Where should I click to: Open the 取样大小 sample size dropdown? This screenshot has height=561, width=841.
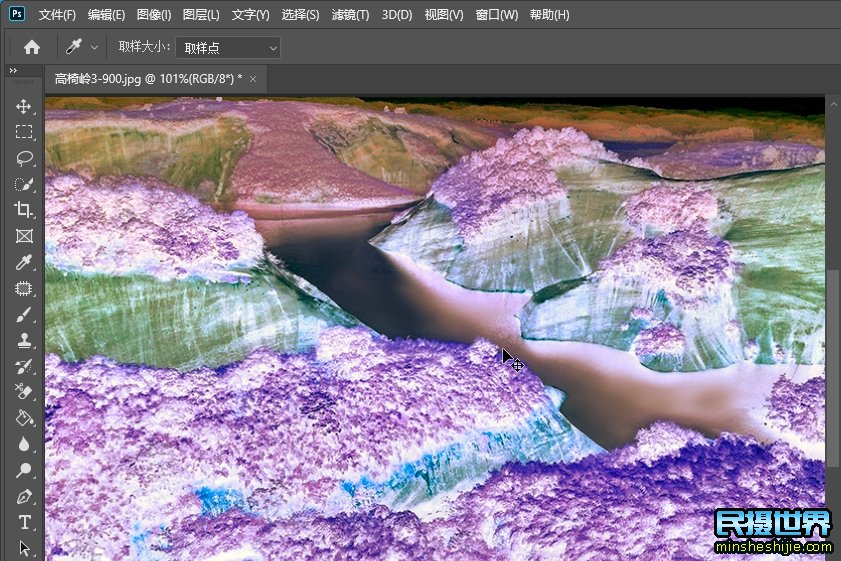[228, 48]
